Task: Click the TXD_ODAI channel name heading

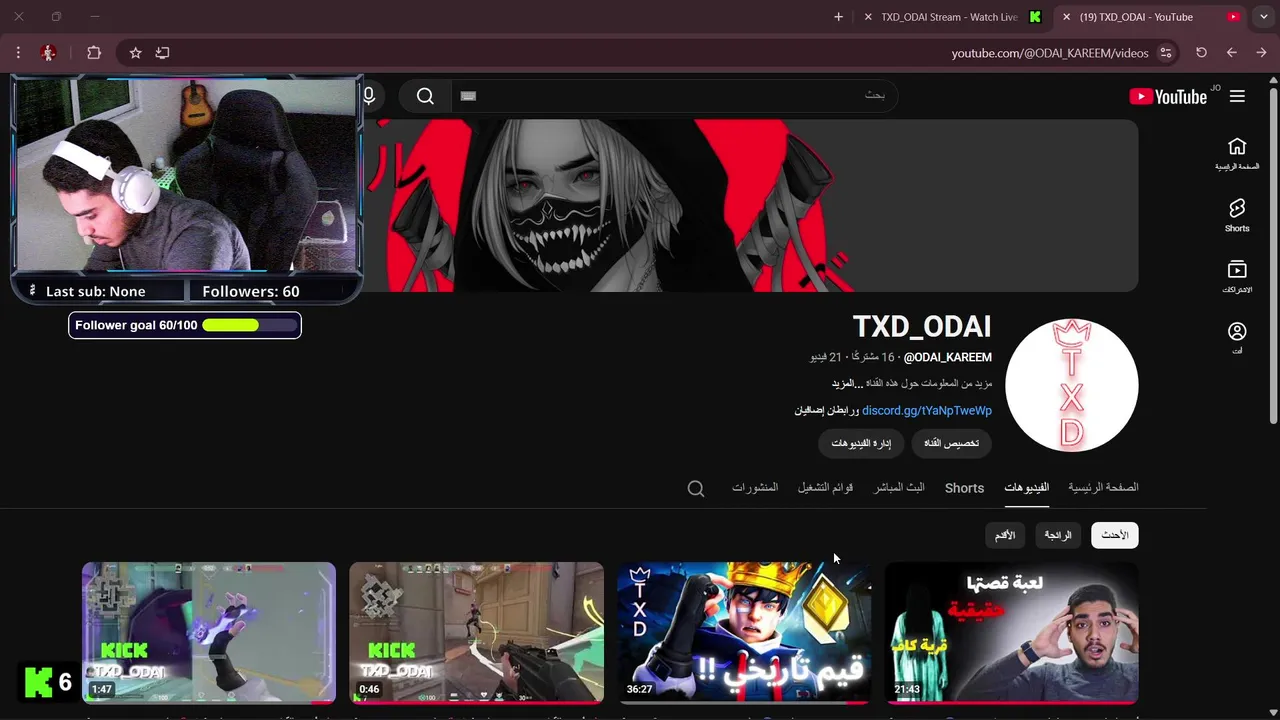Action: pos(921,327)
